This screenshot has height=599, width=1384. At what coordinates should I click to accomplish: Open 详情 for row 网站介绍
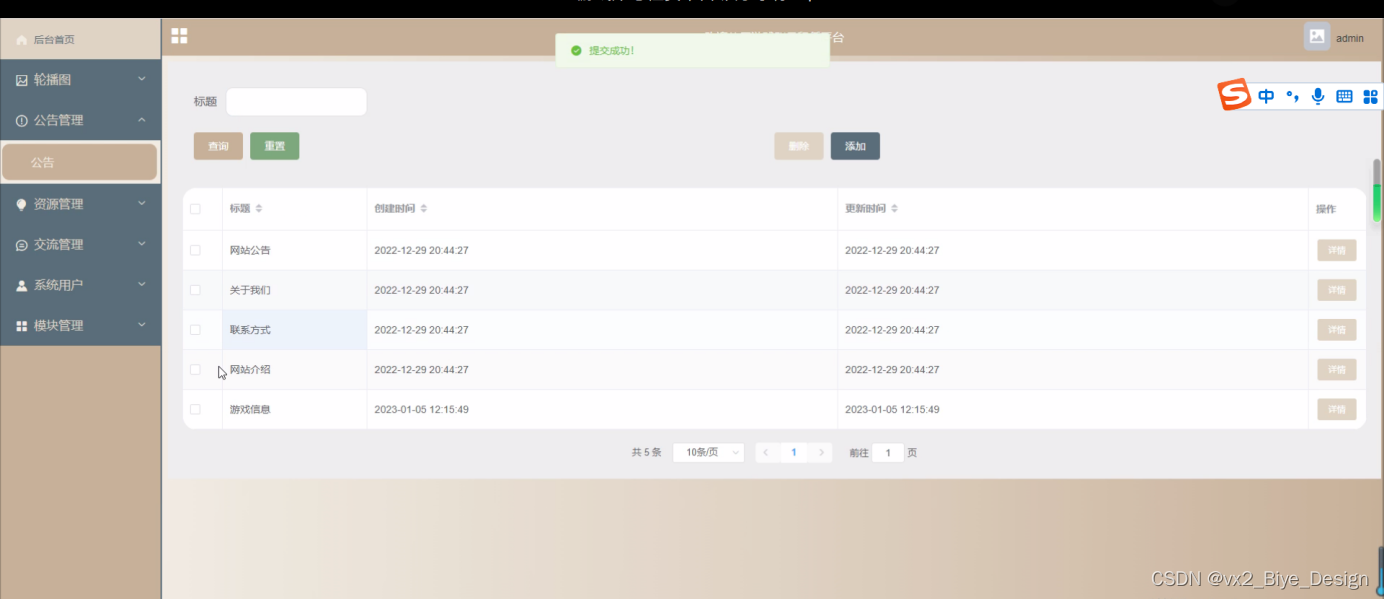1336,370
